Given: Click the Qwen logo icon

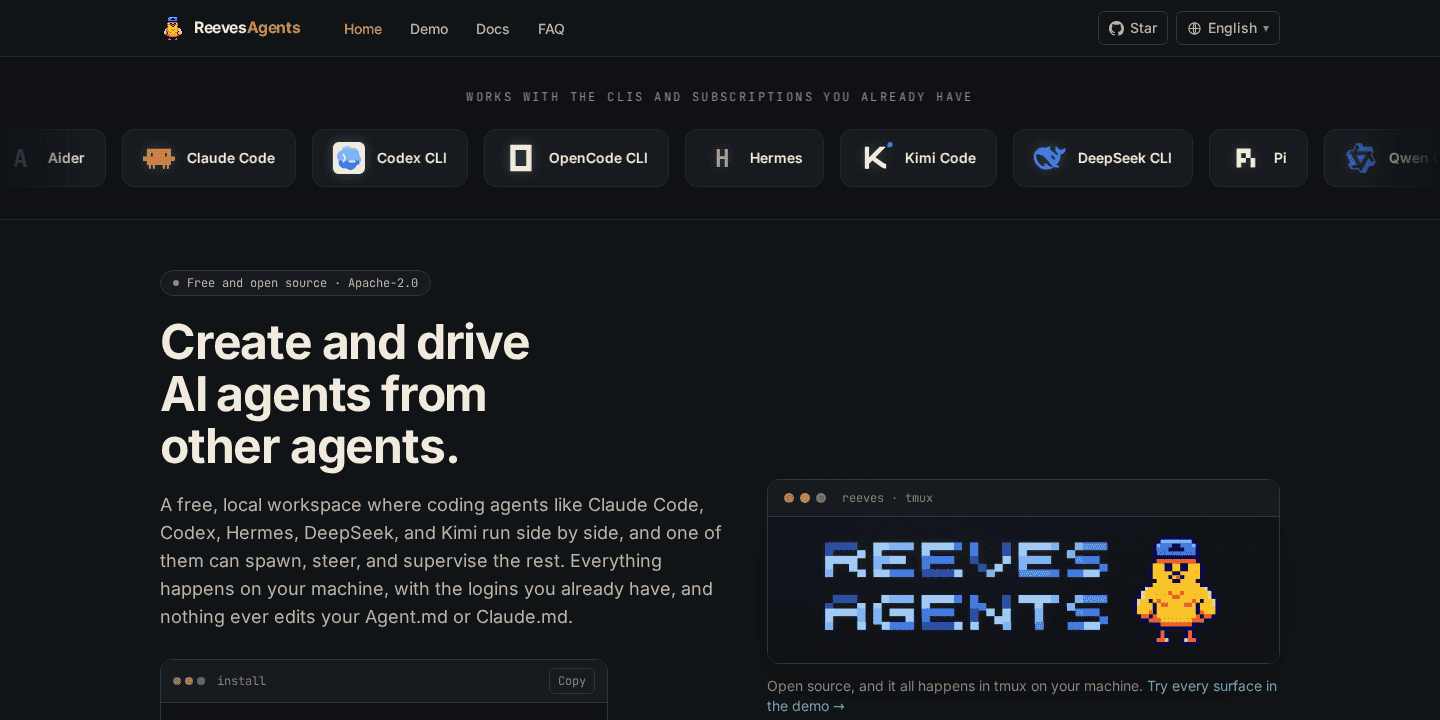Looking at the screenshot, I should pos(1361,158).
